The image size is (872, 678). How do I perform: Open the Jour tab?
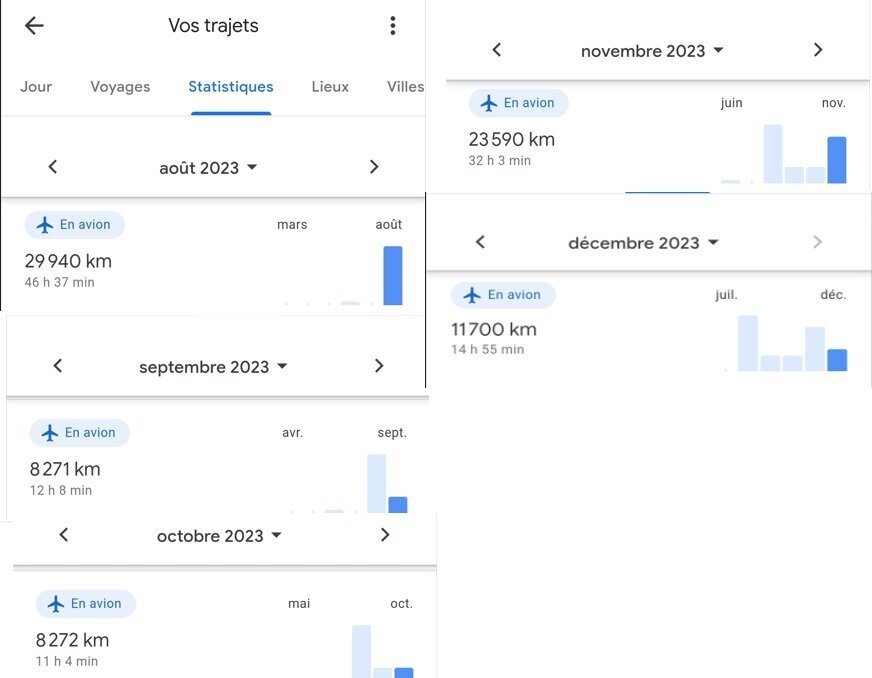pos(36,87)
